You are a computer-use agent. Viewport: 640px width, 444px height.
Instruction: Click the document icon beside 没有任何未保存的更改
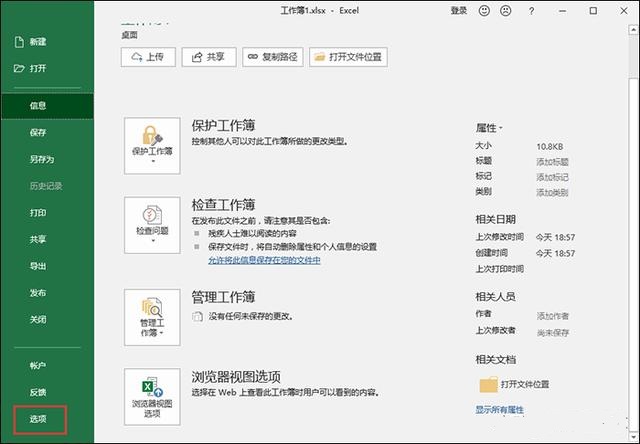pos(198,316)
